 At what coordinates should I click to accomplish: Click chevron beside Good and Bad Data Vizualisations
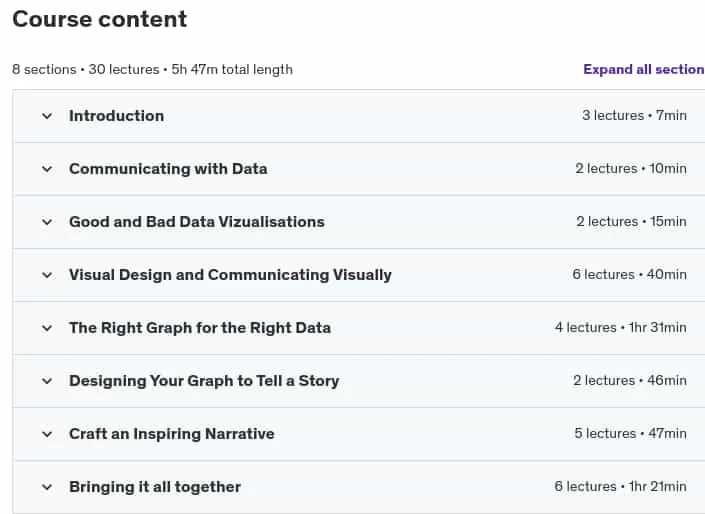coord(47,222)
